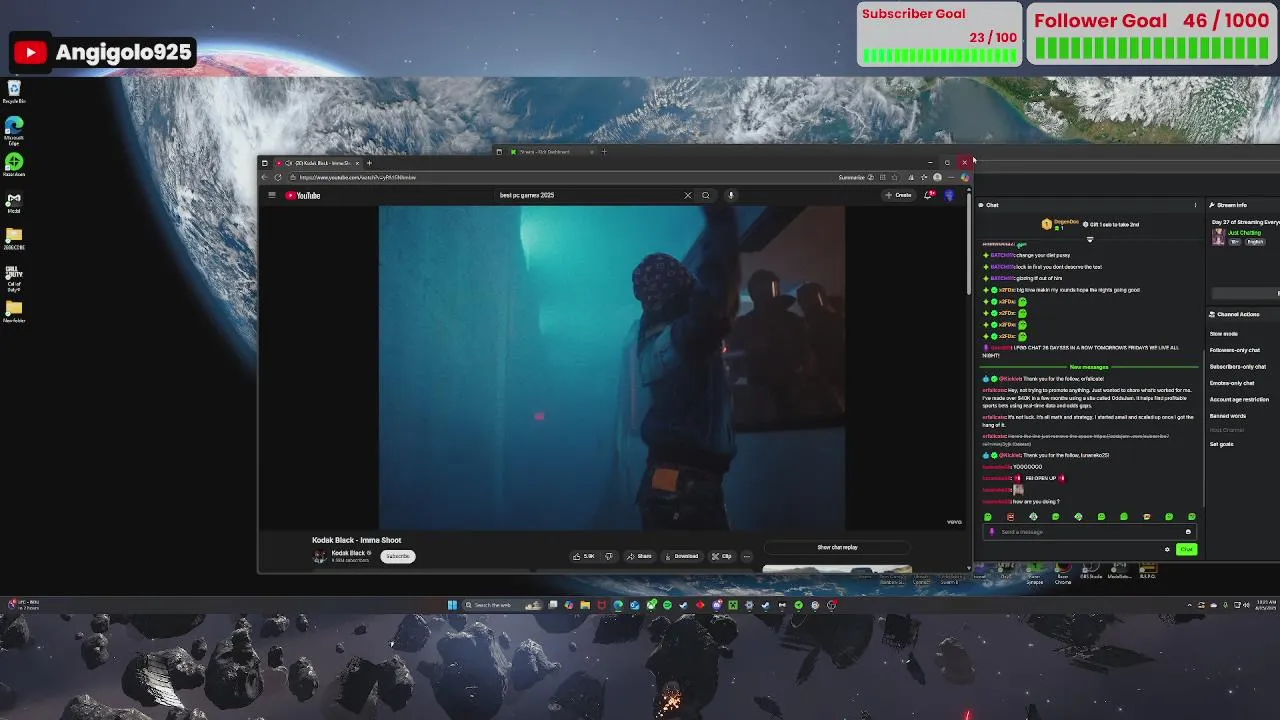
Task: Click the Share button under video
Action: (640, 556)
